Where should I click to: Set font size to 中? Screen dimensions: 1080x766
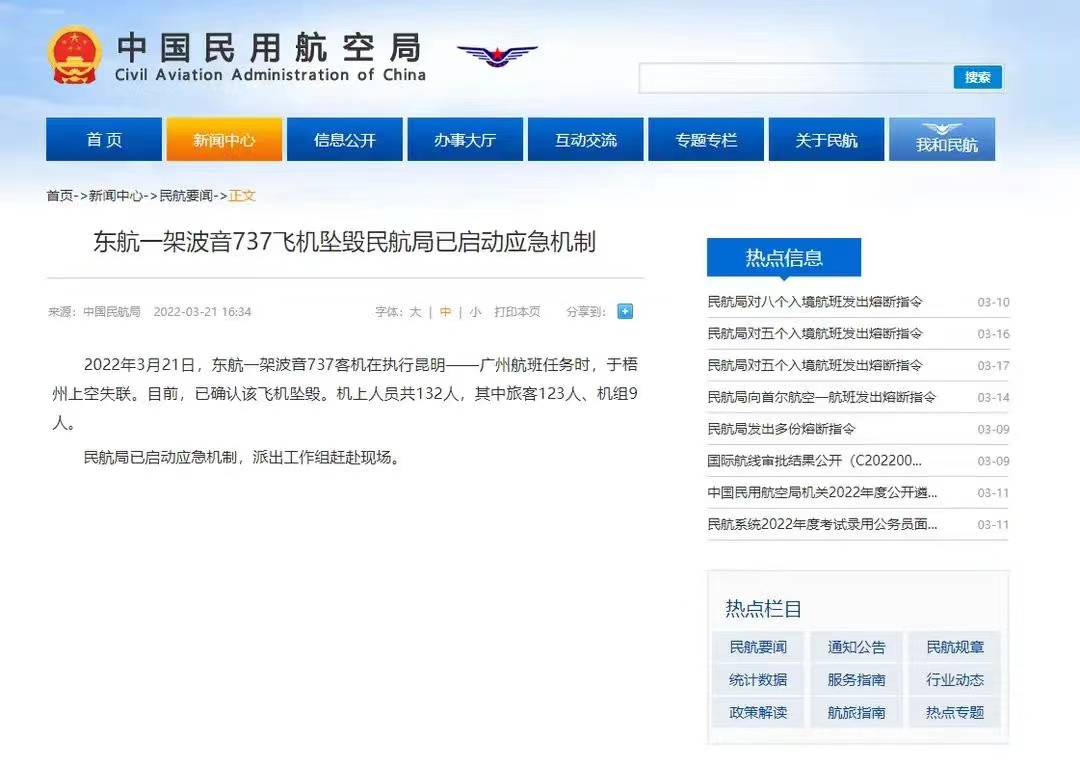point(446,312)
